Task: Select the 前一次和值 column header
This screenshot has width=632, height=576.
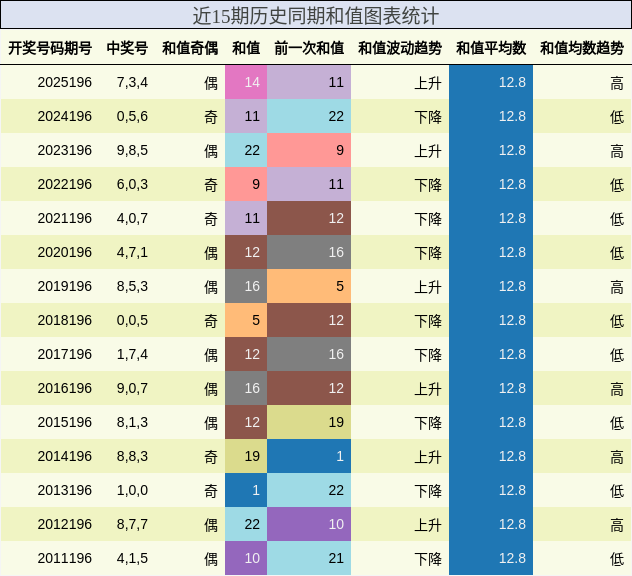Action: (x=309, y=48)
